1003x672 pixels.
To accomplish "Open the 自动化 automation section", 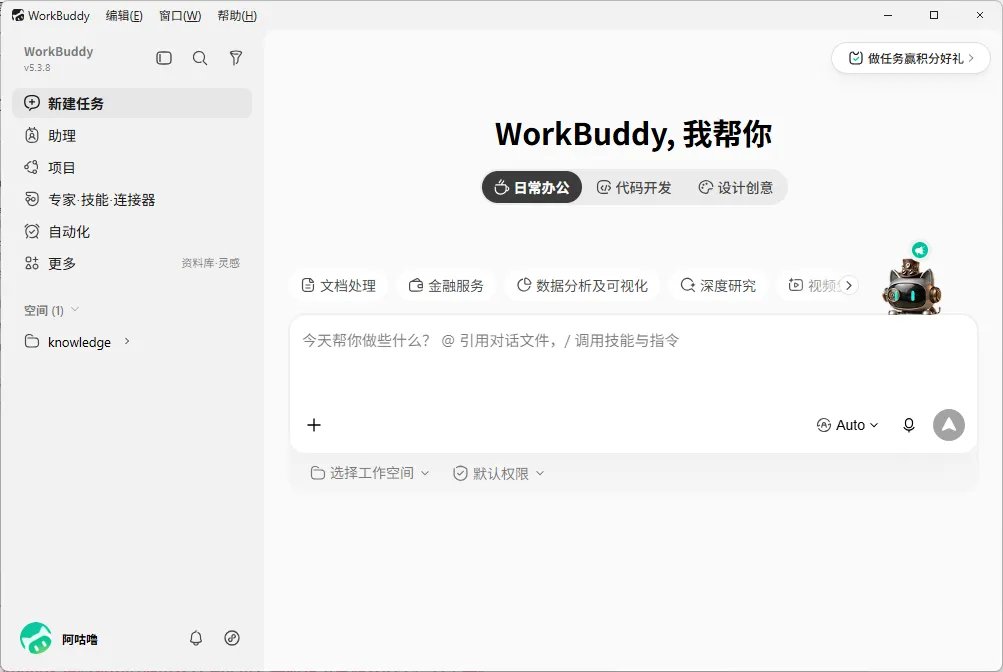I will click(x=132, y=231).
